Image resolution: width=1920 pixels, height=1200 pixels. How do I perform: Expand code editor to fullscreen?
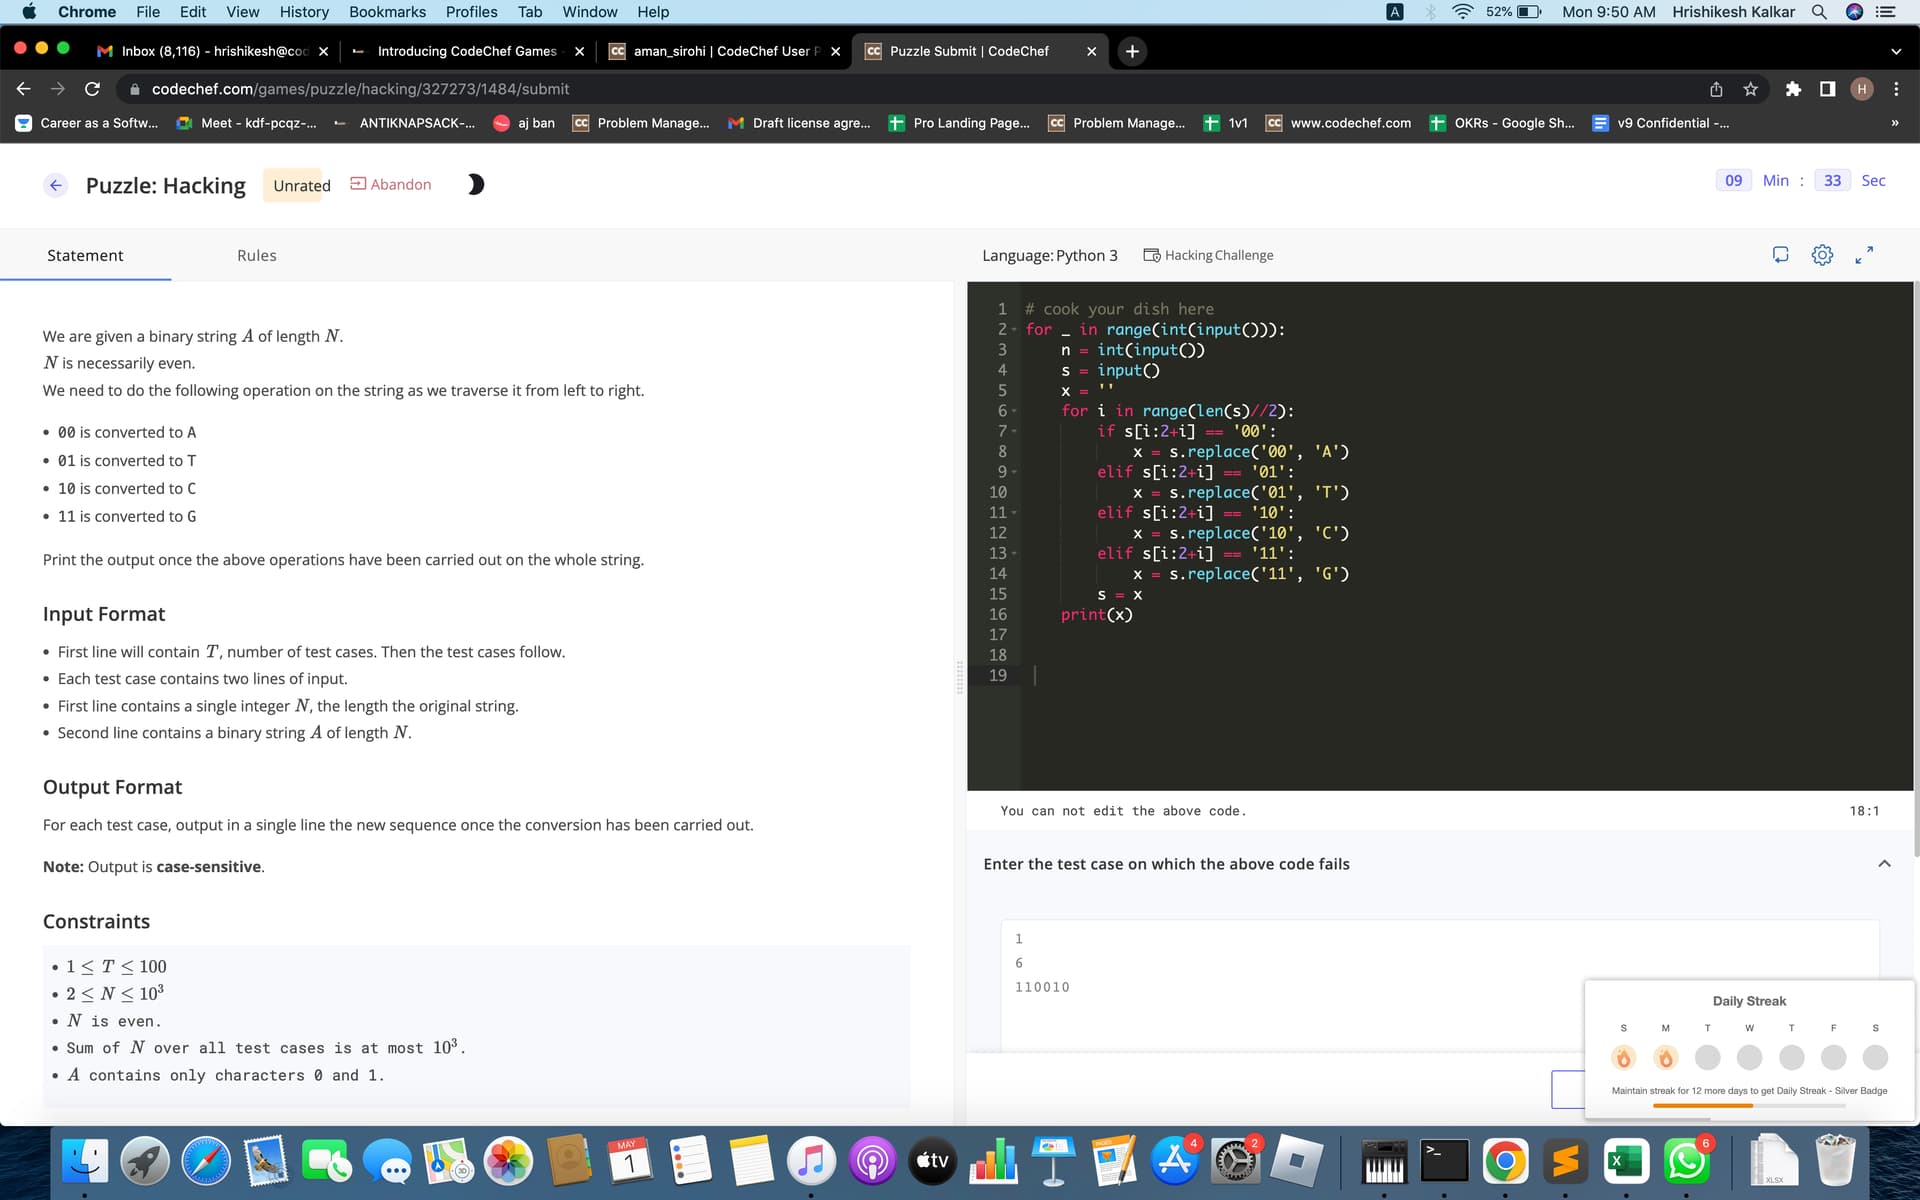1864,255
